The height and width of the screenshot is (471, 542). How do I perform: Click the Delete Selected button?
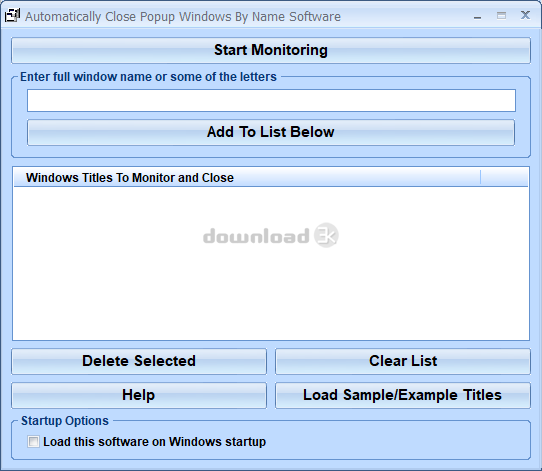click(139, 361)
